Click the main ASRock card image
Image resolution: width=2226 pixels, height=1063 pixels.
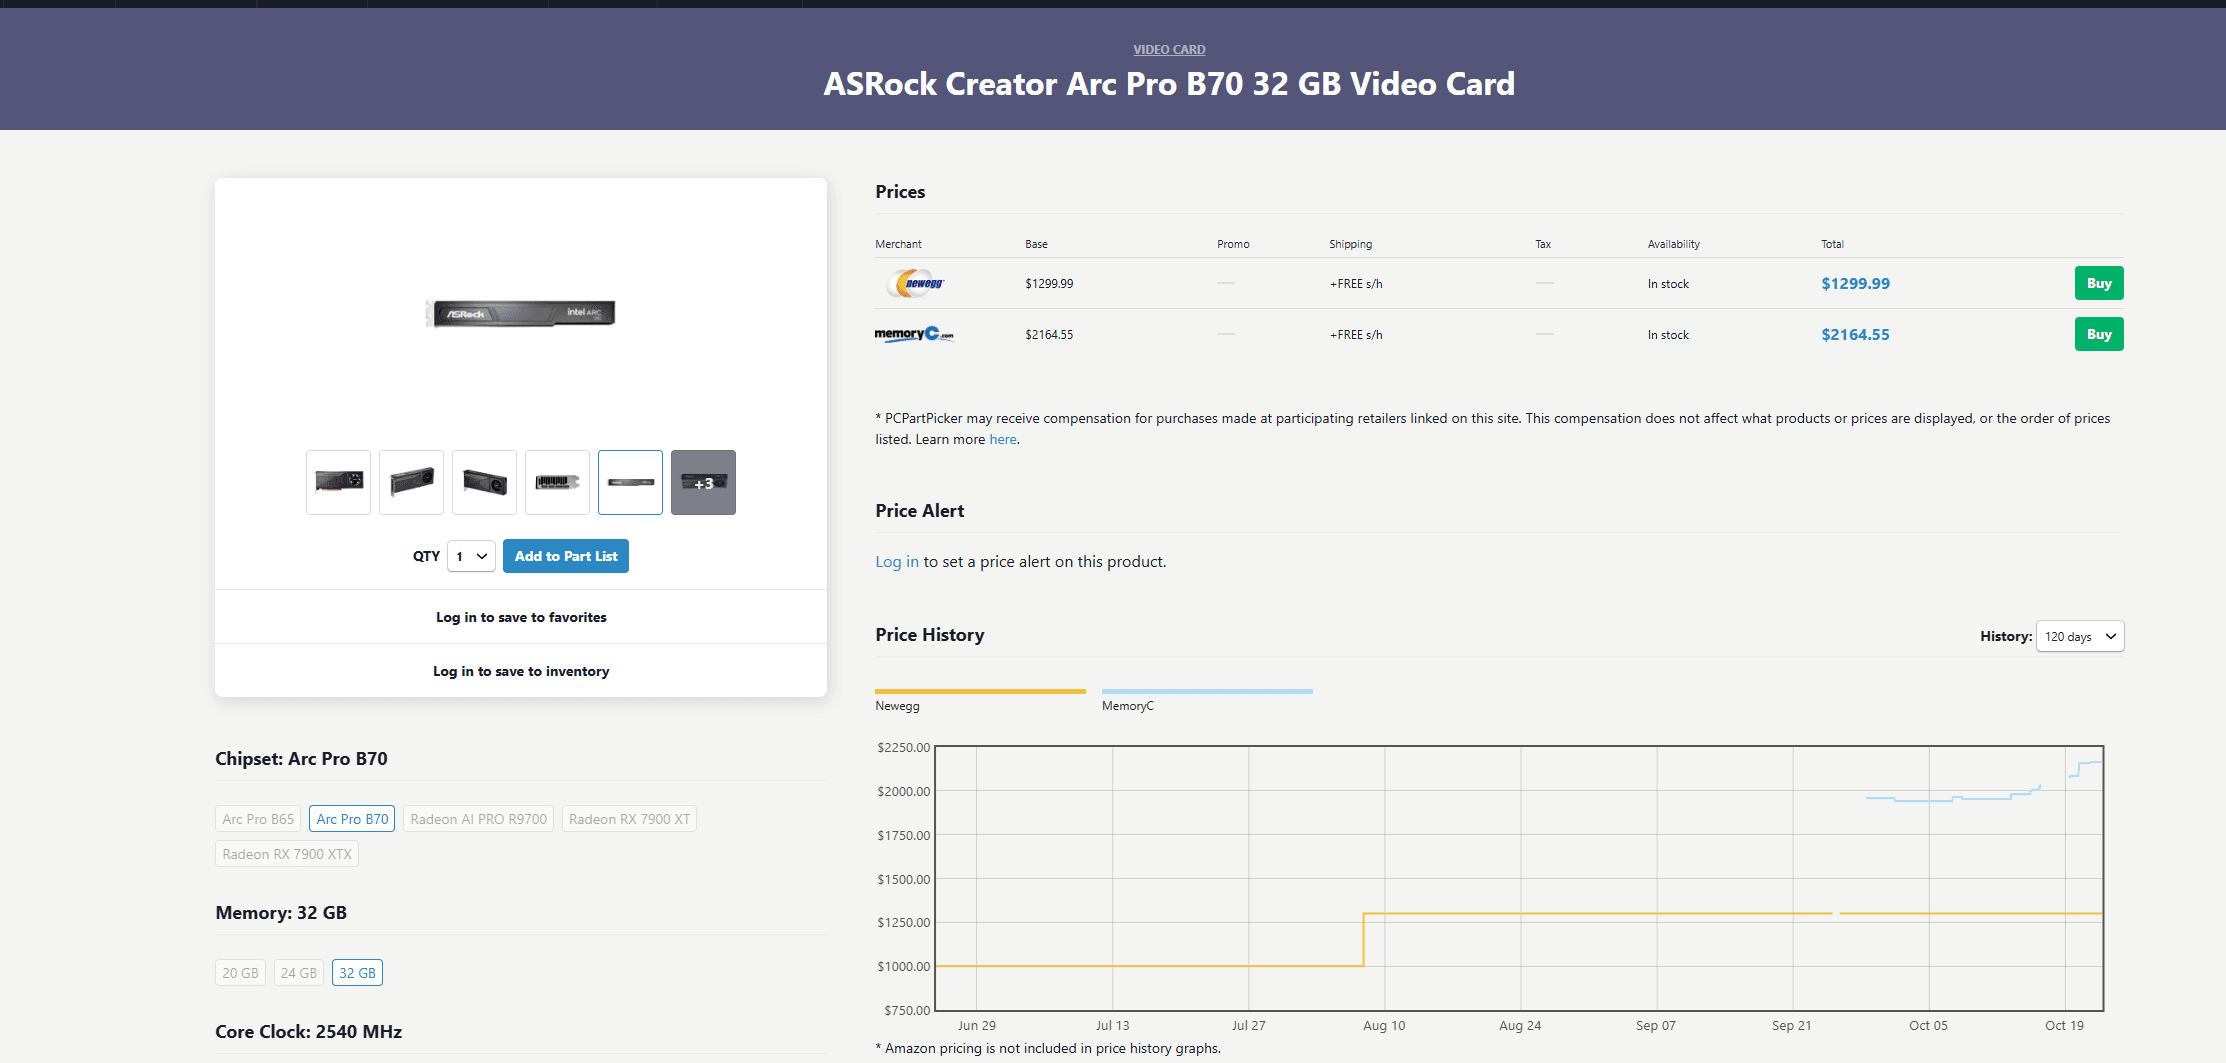click(x=520, y=313)
